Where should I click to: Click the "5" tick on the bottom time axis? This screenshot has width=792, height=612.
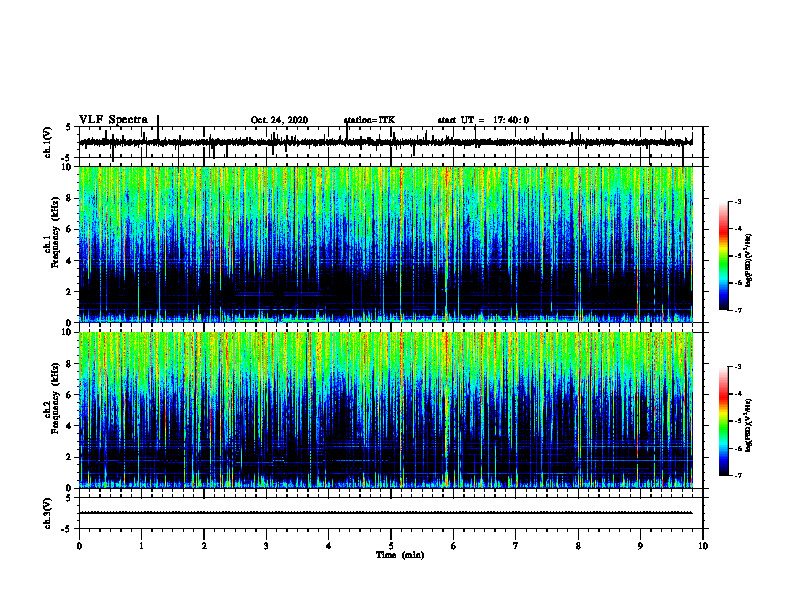(391, 546)
